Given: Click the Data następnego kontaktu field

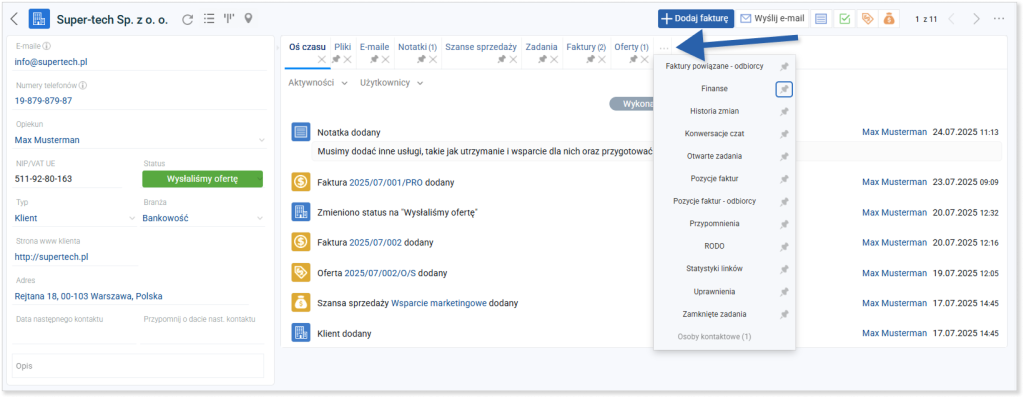Looking at the screenshot, I should tap(74, 335).
